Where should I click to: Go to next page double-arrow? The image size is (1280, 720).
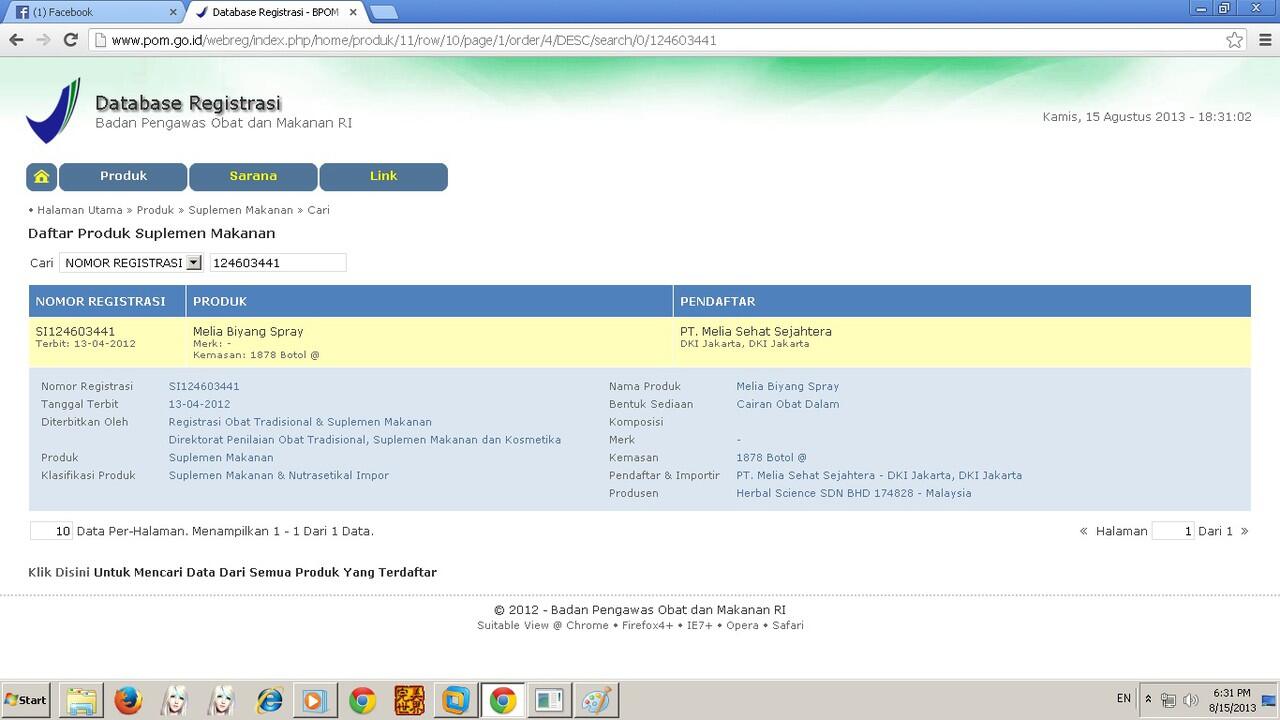click(x=1244, y=531)
